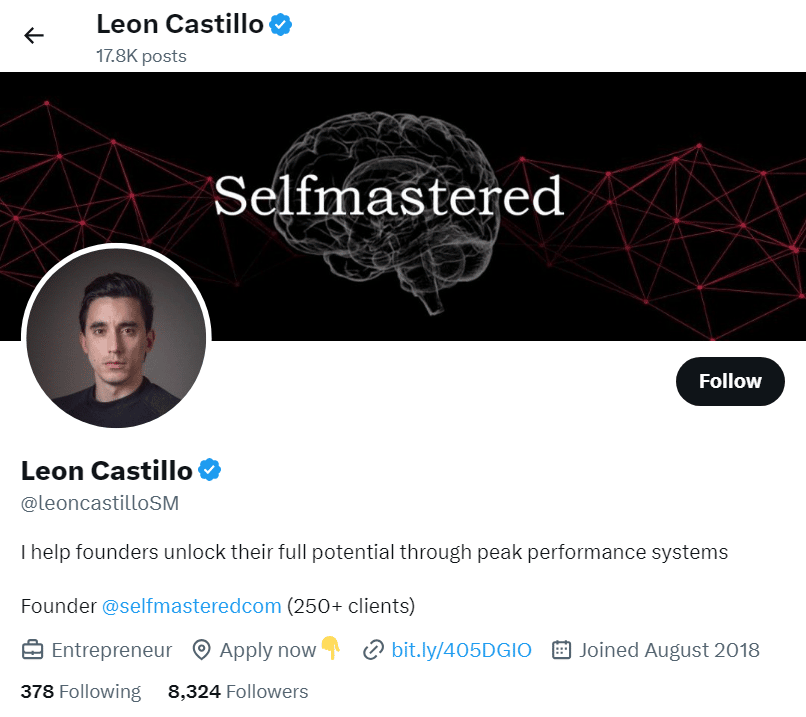The image size is (806, 717).
Task: Click the location pin icon
Action: [202, 650]
